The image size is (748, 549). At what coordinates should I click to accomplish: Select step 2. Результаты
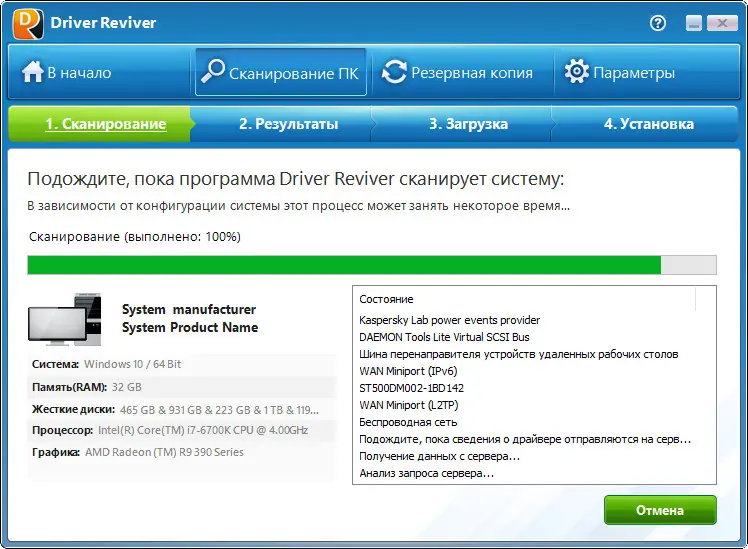(289, 124)
